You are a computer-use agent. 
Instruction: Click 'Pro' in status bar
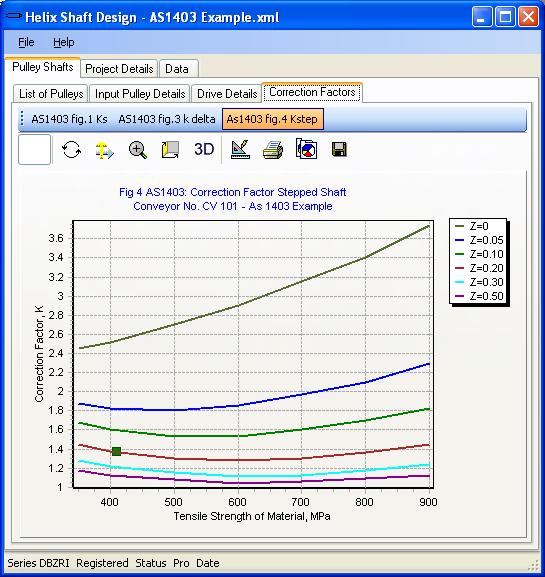click(181, 563)
